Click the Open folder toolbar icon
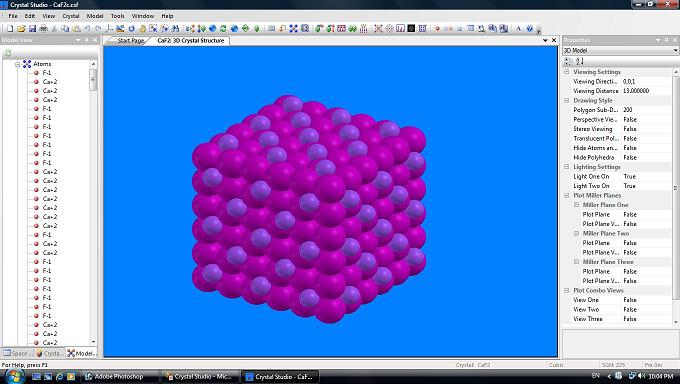Screen dimensions: 680x384 pos(21,29)
